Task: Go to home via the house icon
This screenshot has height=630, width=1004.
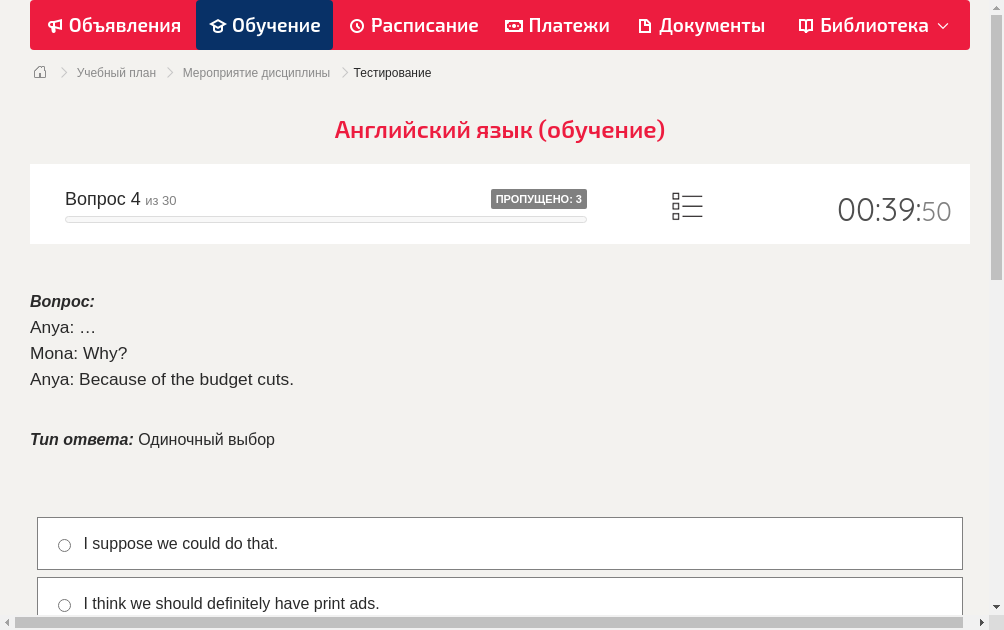Action: pyautogui.click(x=40, y=72)
